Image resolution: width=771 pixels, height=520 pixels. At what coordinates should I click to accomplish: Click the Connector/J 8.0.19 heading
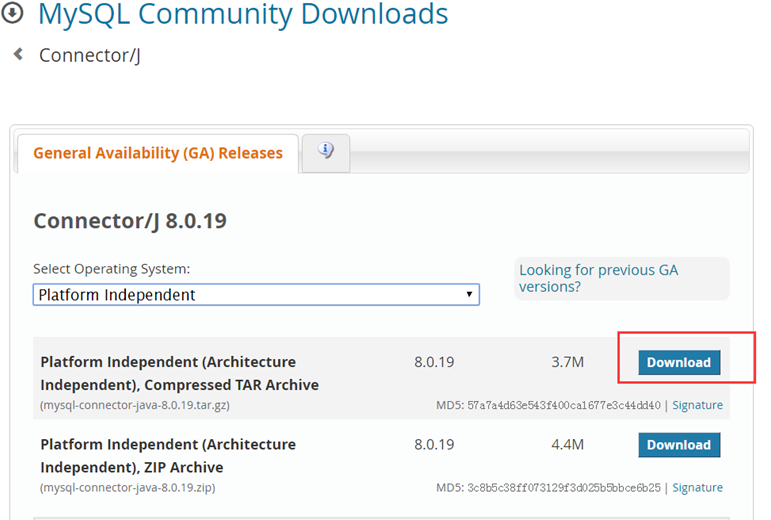(x=130, y=221)
